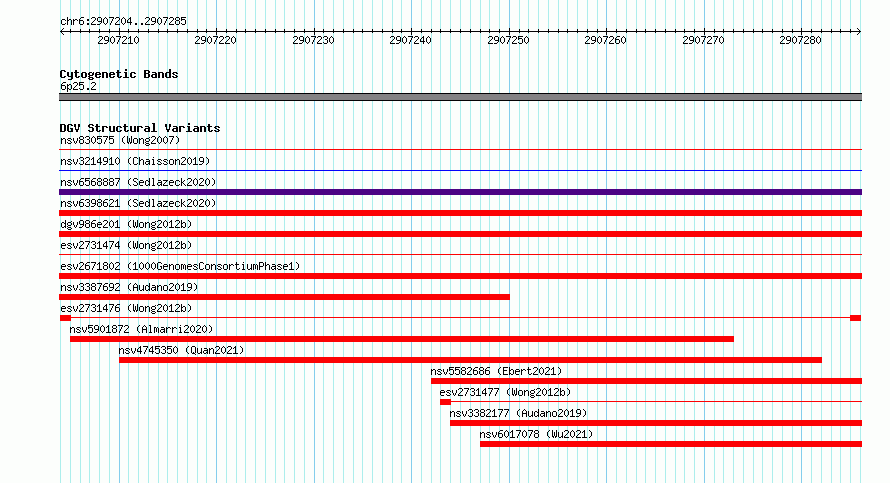
Task: Select the left red block of esv2731476
Action: pyautogui.click(x=65, y=318)
